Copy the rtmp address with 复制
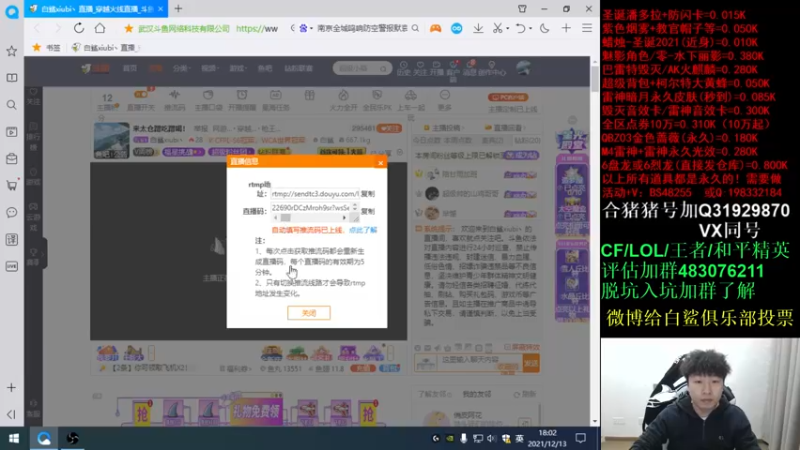This screenshot has width=800, height=450. 368,194
